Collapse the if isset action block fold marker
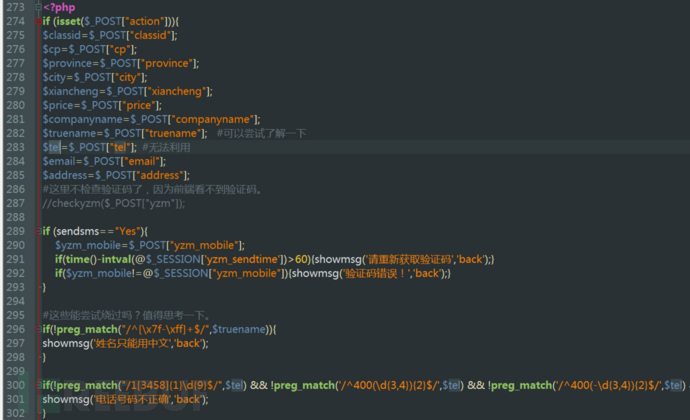Viewport: 690px width, 420px height. click(x=38, y=21)
